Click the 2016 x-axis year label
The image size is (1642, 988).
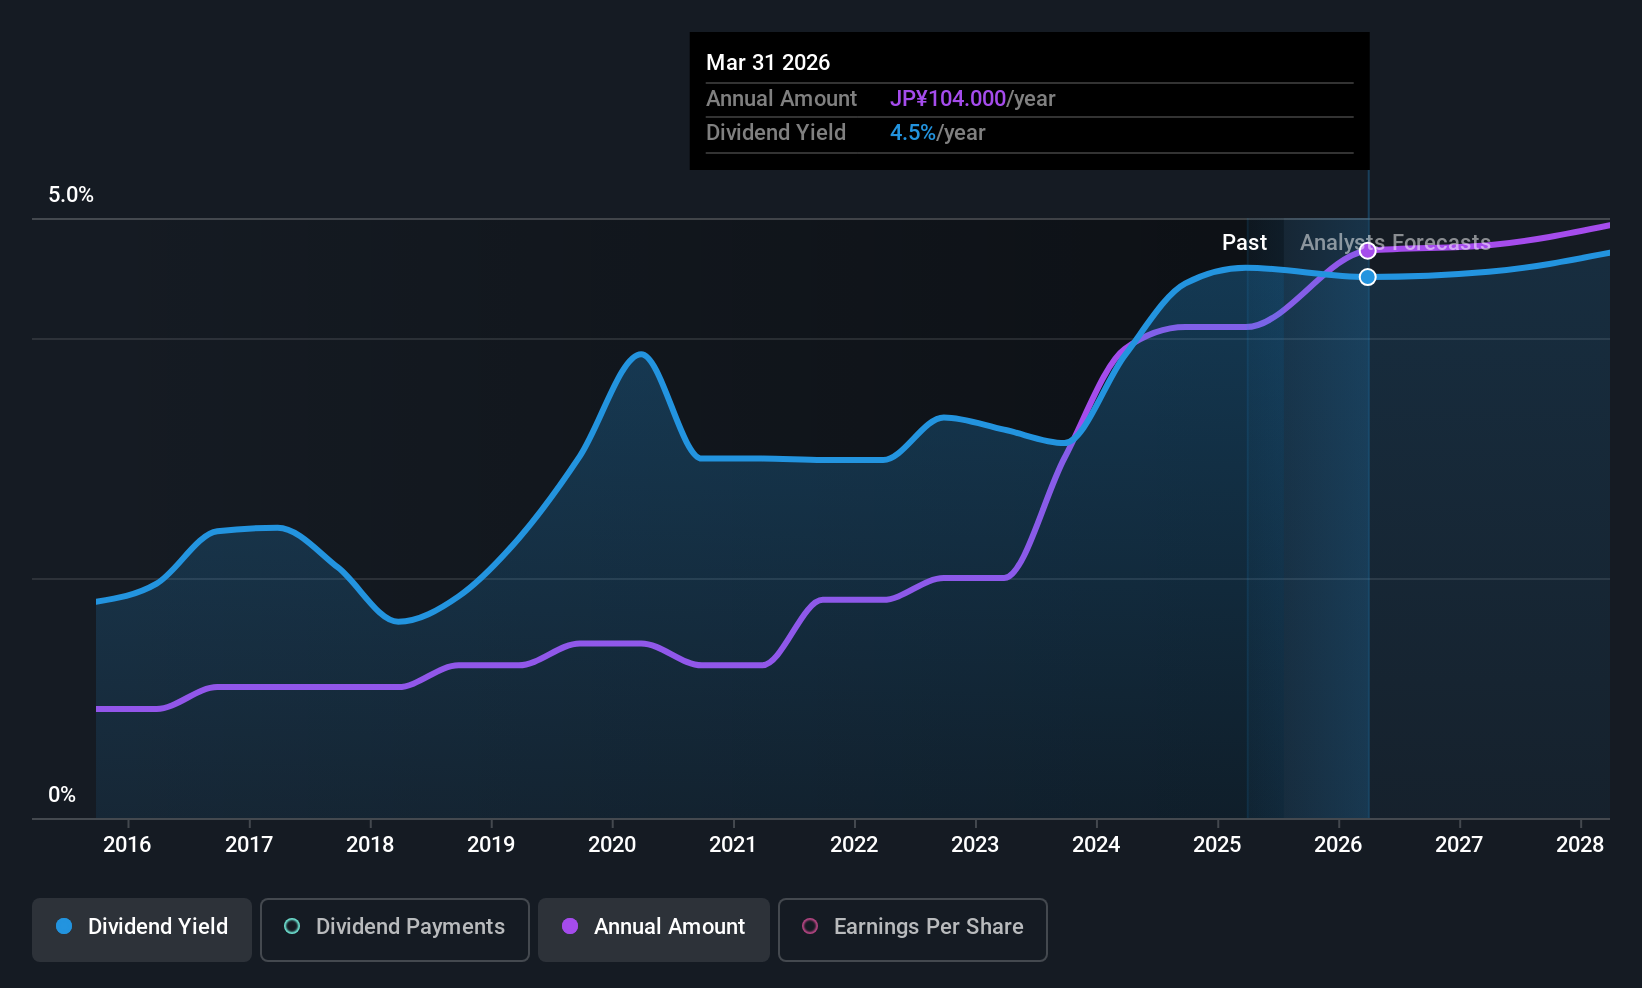click(127, 844)
